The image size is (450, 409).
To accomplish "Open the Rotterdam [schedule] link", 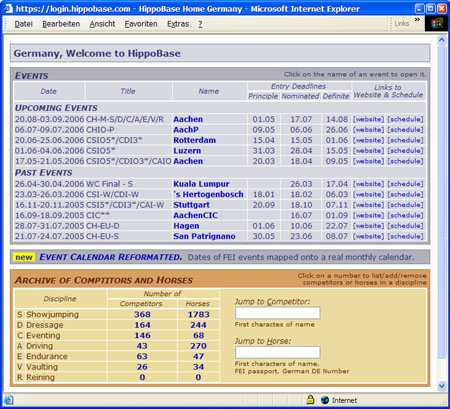I will (405, 140).
